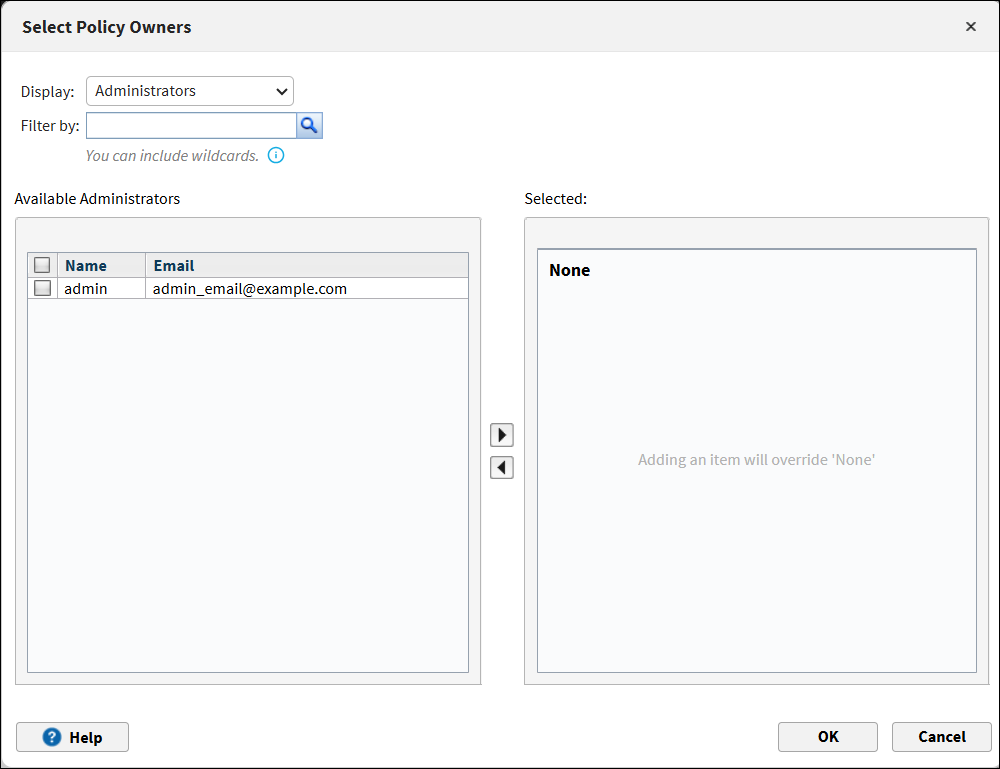Screen dimensions: 1000x769
Task: Click the left arrow to remove a selected owner
Action: [x=502, y=467]
